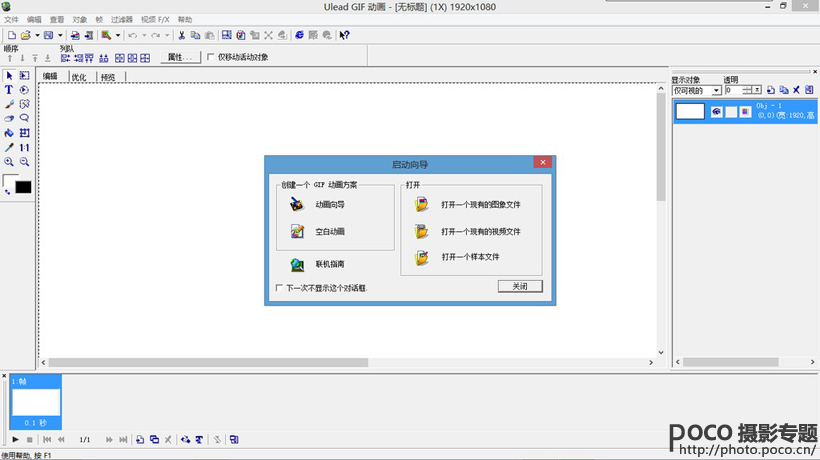Viewport: 820px width, 460px height.
Task: Open the File menu
Action: click(x=11, y=19)
